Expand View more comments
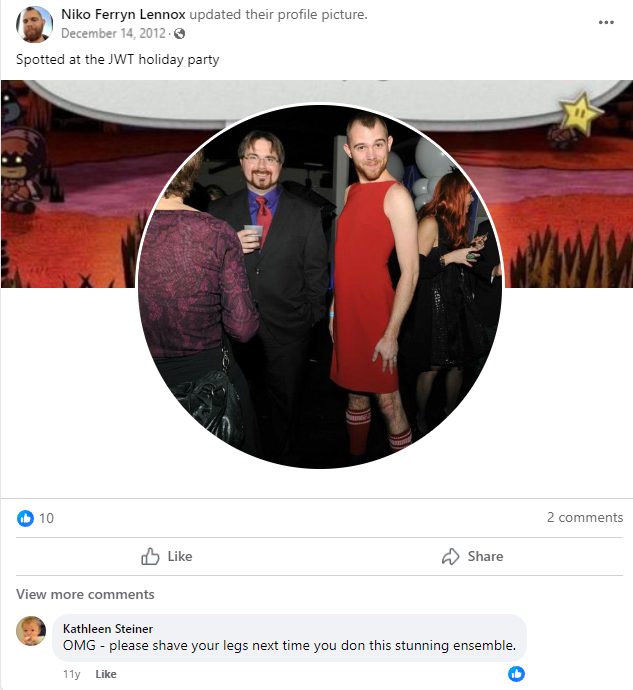This screenshot has width=633, height=690. pyautogui.click(x=85, y=594)
